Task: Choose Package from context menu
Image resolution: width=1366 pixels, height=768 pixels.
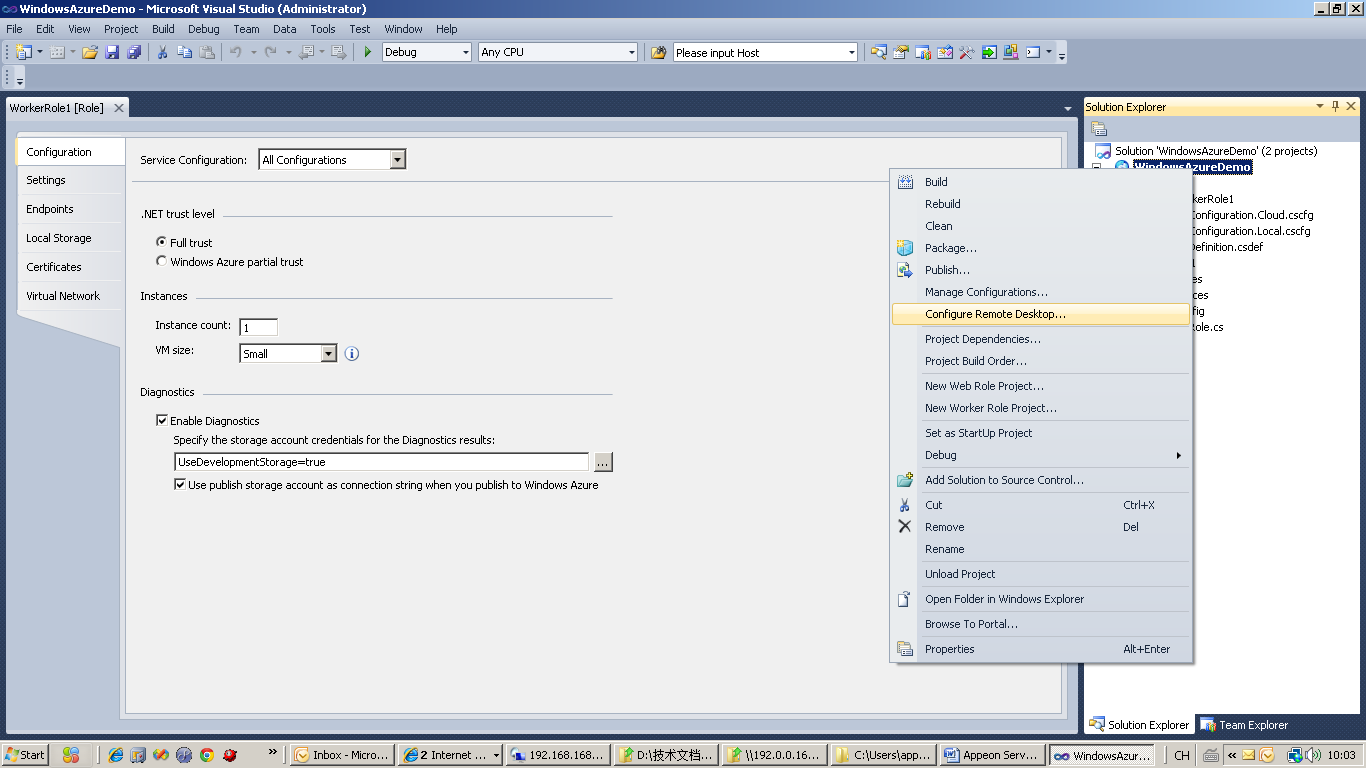Action: pyautogui.click(x=1040, y=248)
